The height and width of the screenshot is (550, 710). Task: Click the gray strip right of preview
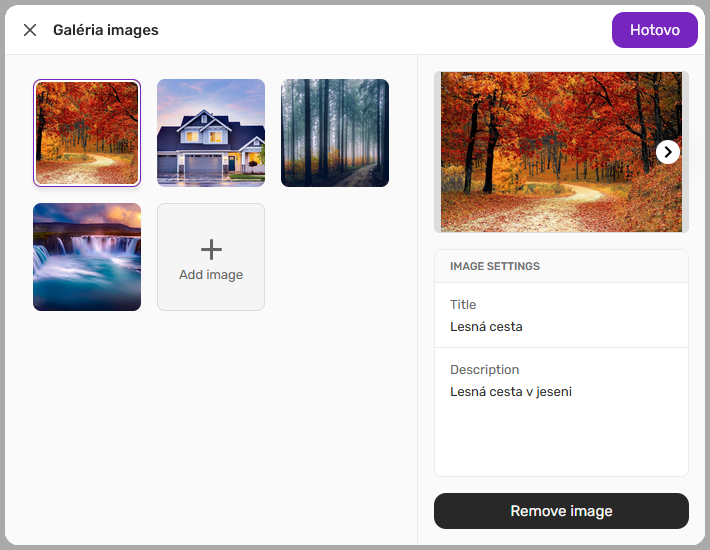pyautogui.click(x=685, y=200)
